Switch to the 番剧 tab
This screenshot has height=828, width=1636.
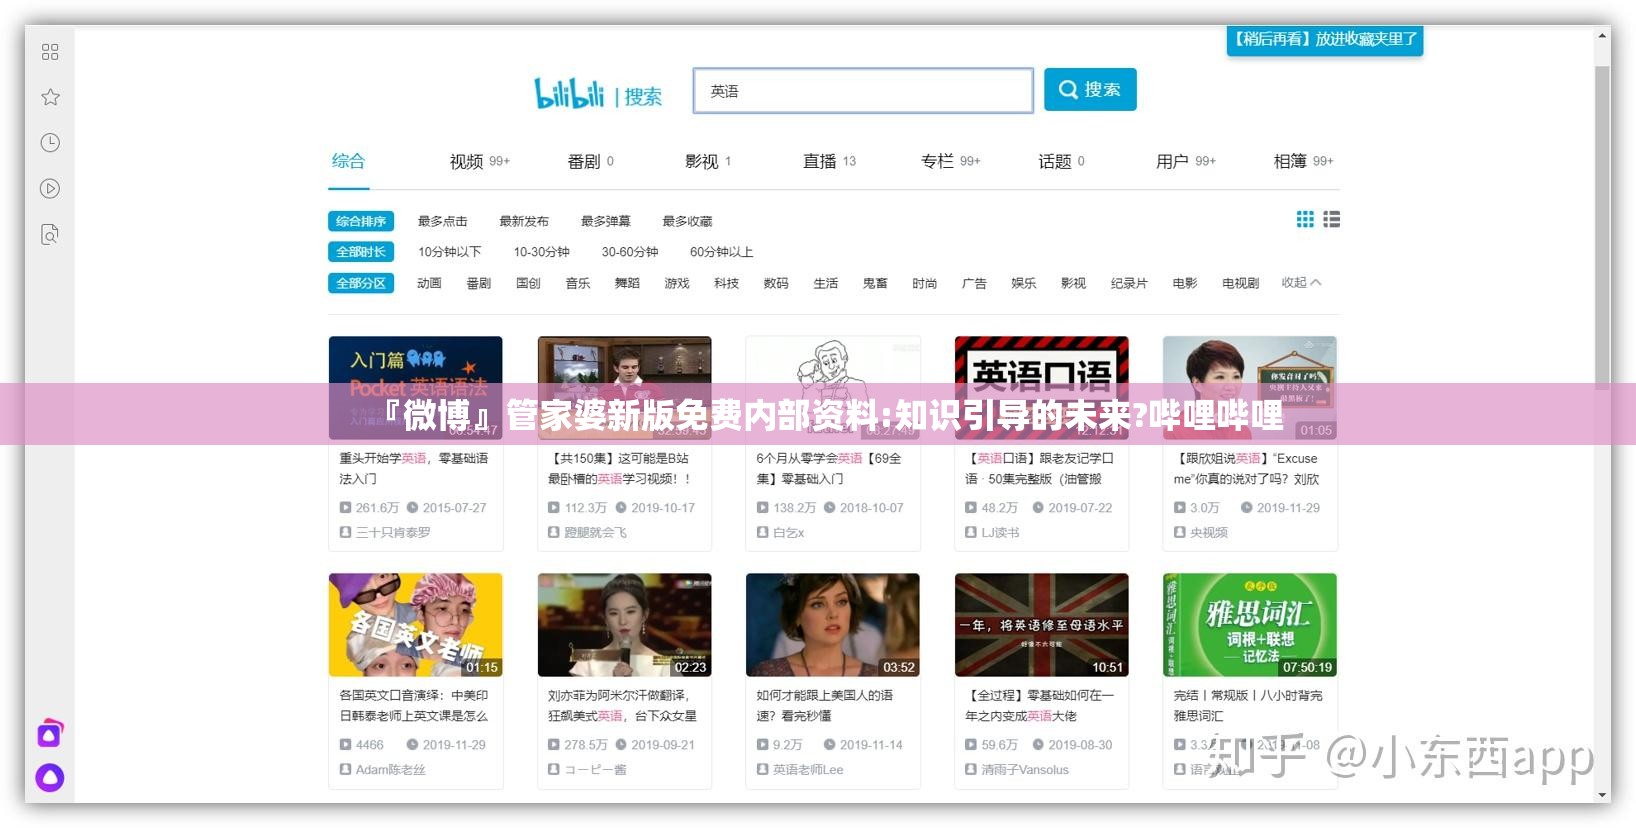tap(591, 161)
